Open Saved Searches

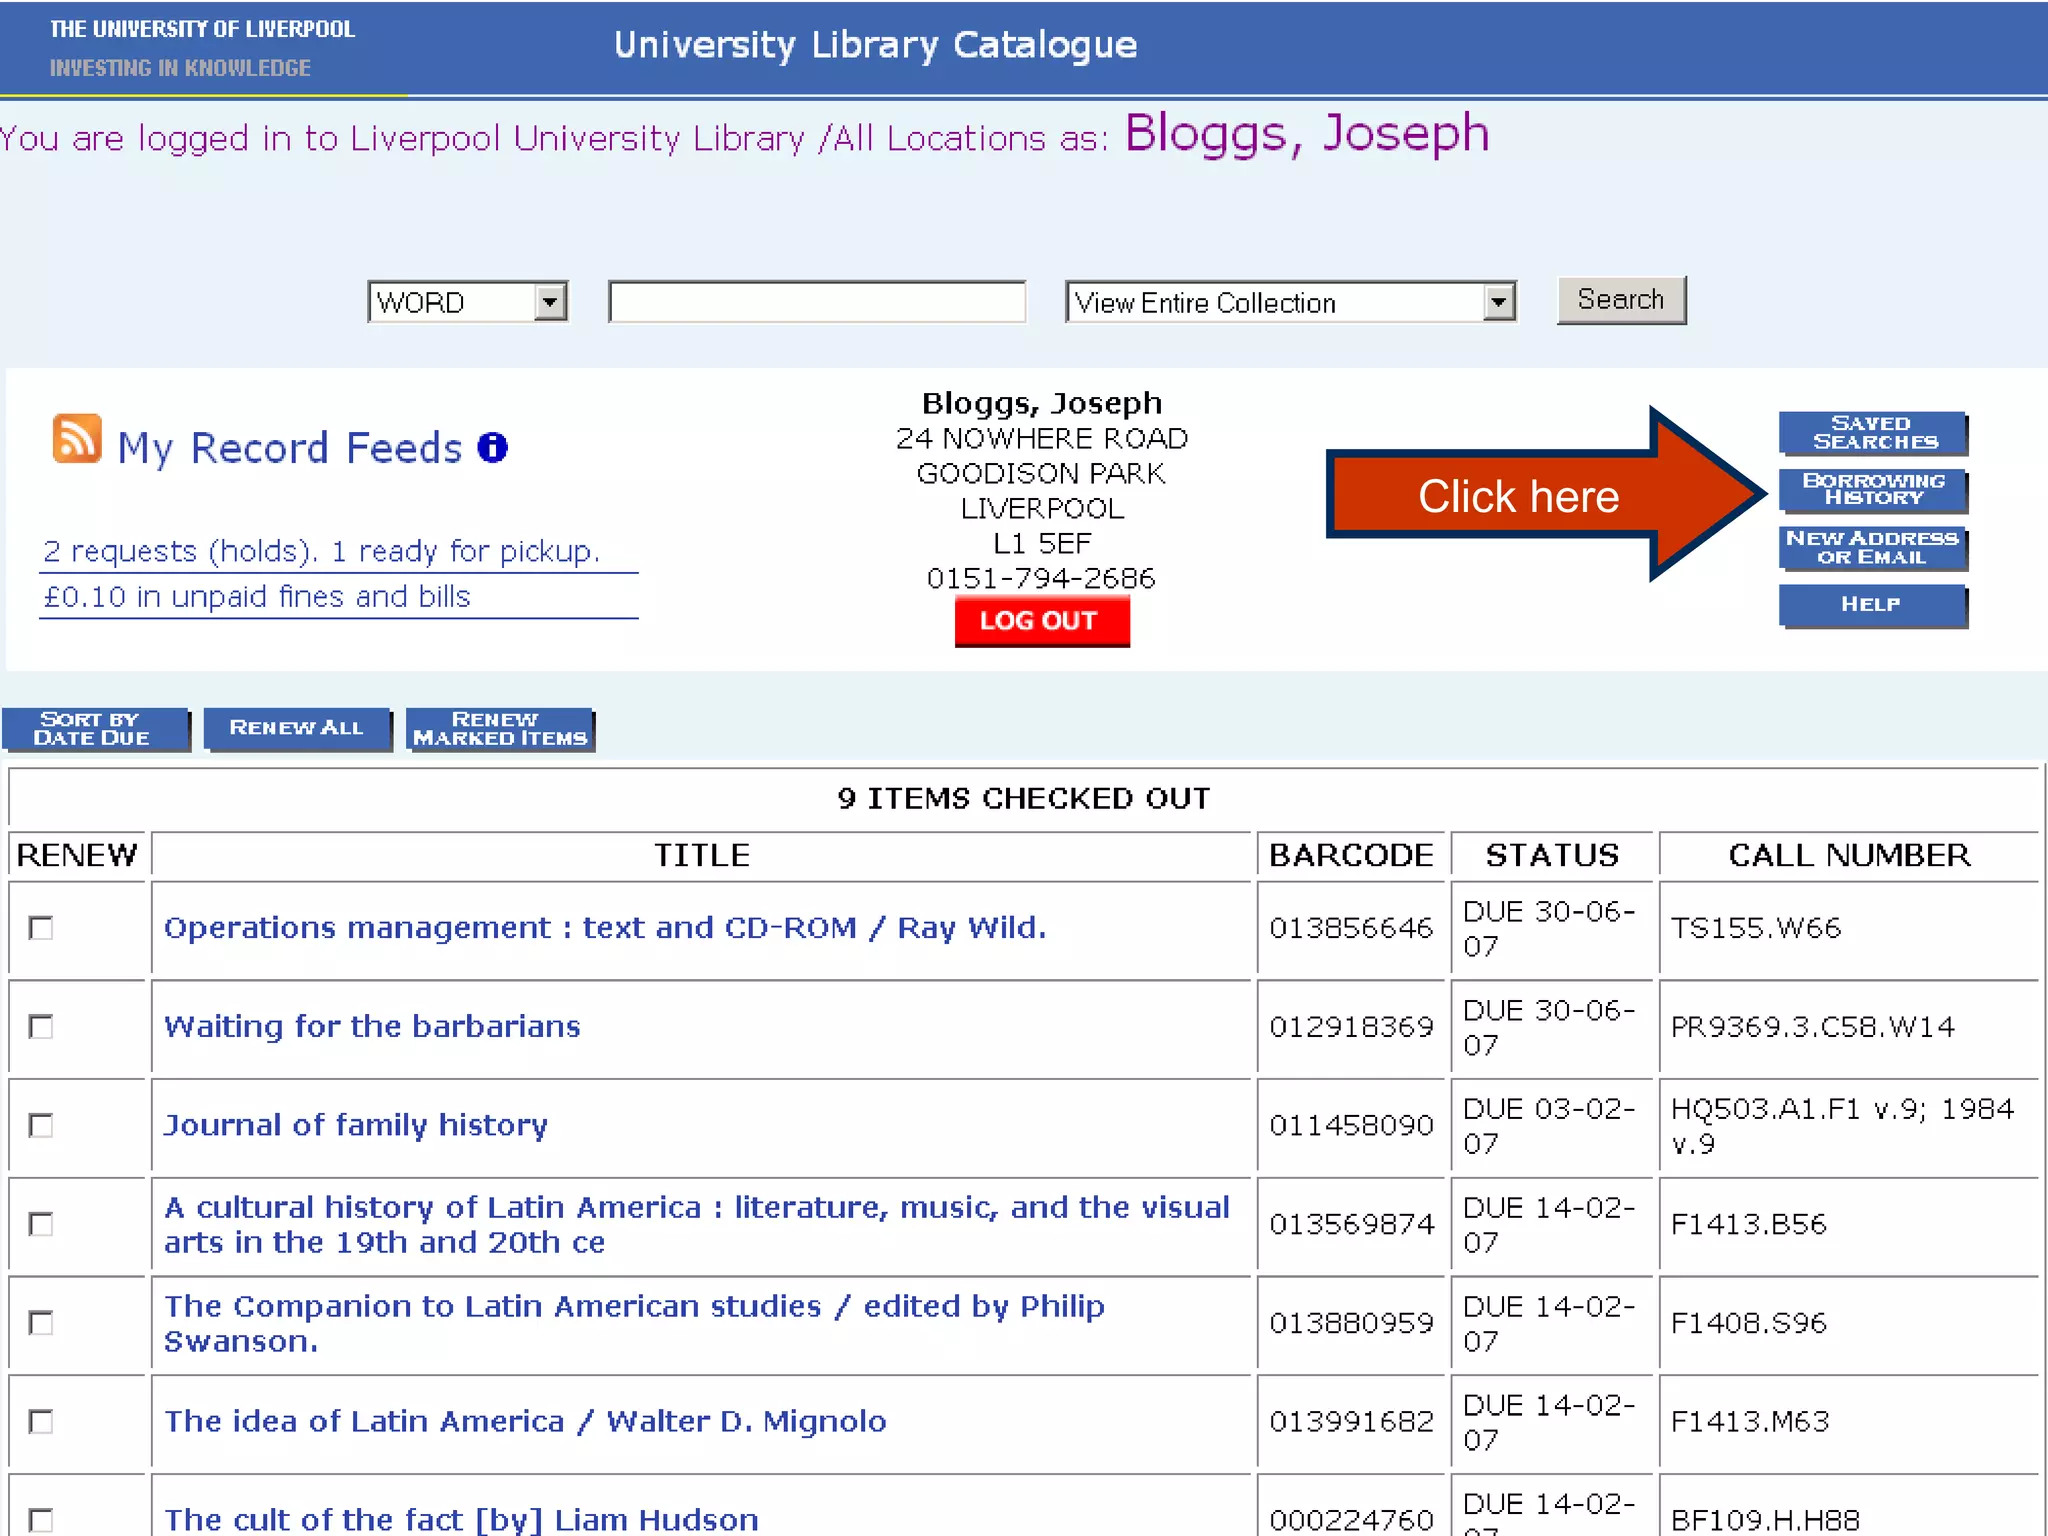tap(1872, 433)
